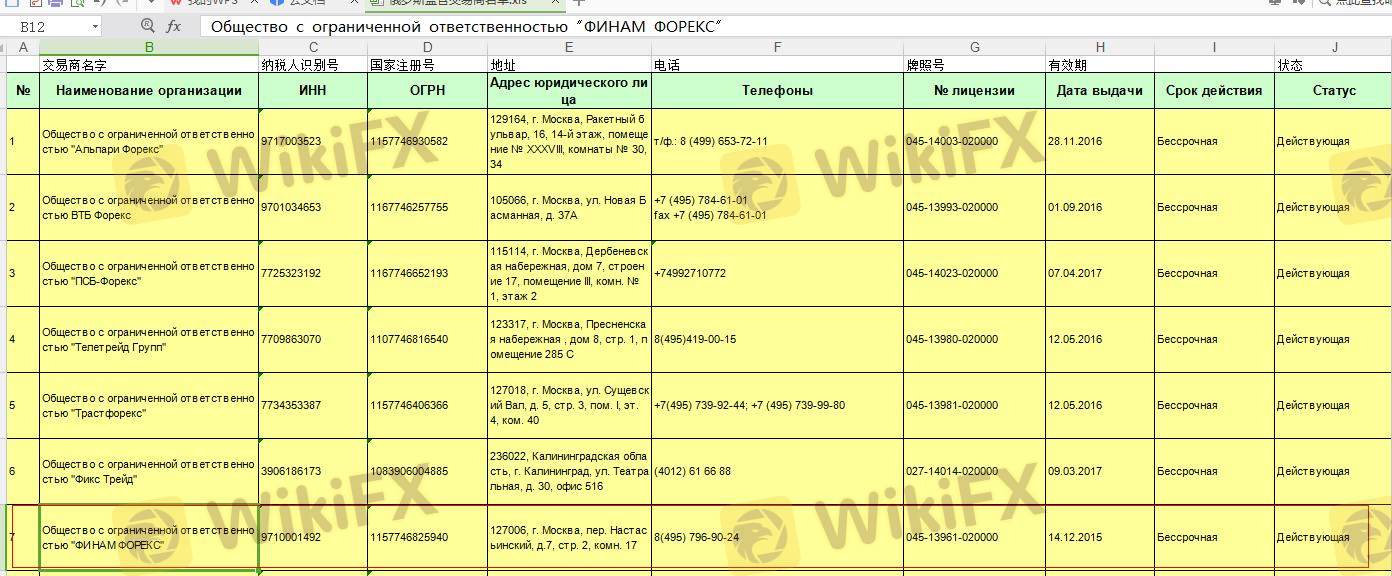Select column F header
The height and width of the screenshot is (576, 1392).
(777, 47)
